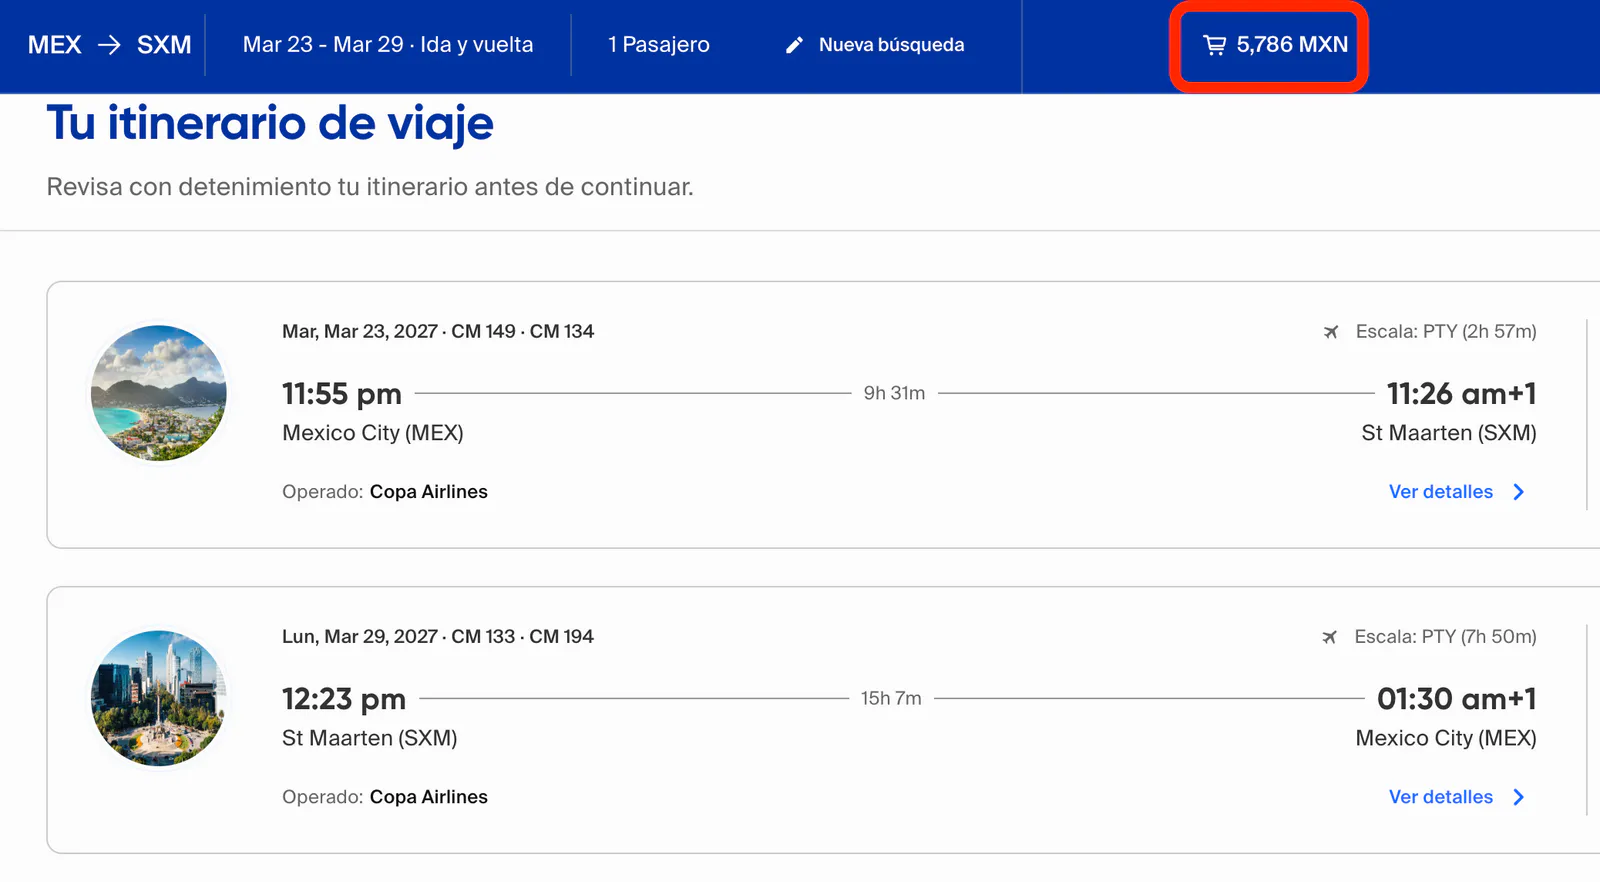Click the Revisa con detenimiento subtitle text
This screenshot has width=1600, height=882.
[x=370, y=187]
